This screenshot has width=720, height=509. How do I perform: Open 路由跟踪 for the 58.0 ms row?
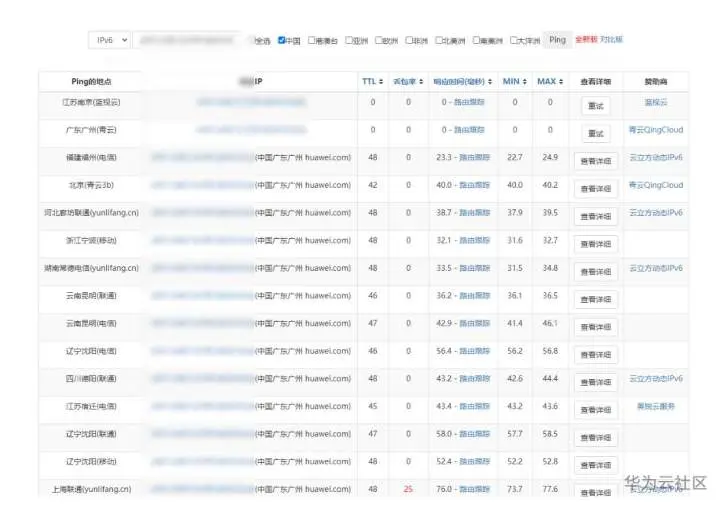pos(475,434)
